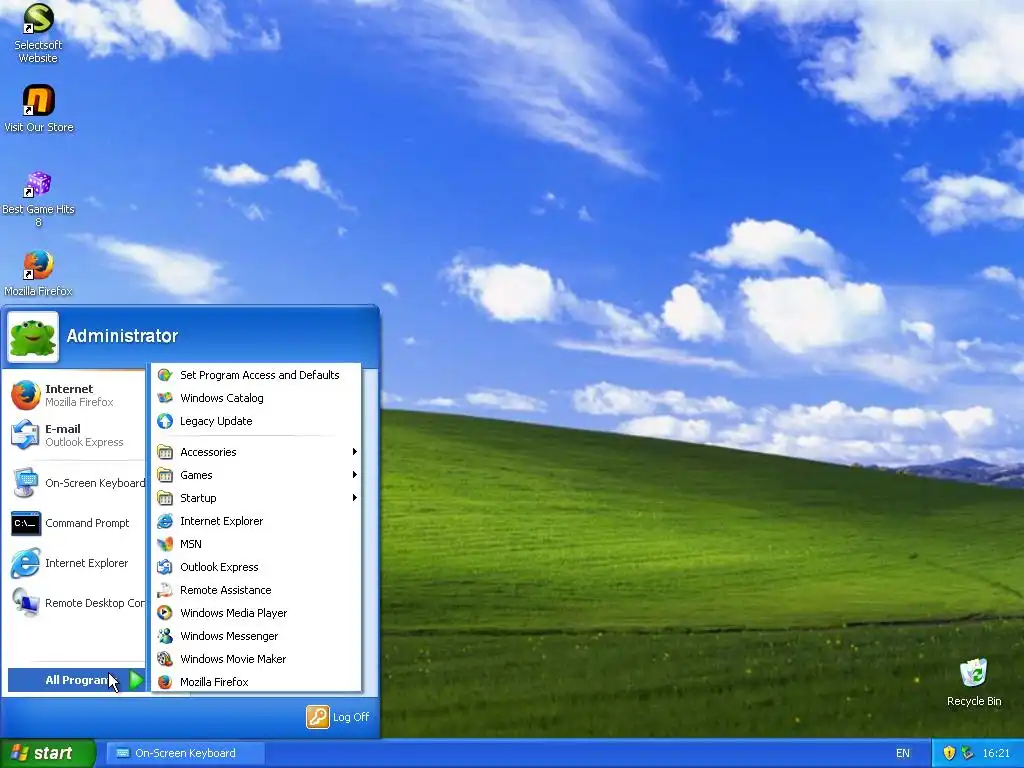Click the network connection tray icon

[x=968, y=753]
